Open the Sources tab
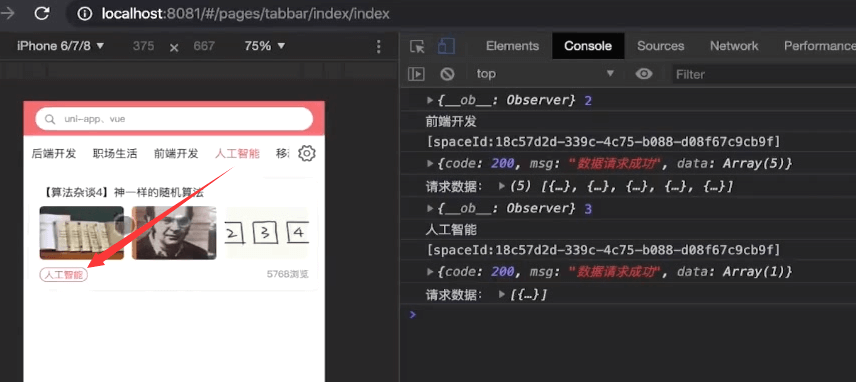Screen dimensions: 856x382 [x=661, y=46]
